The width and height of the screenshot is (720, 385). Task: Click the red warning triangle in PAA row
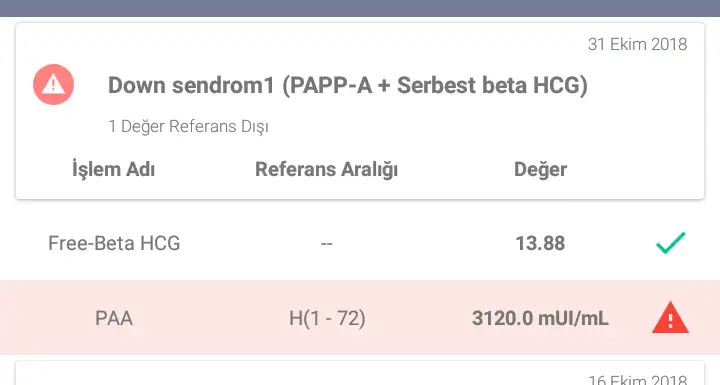pyautogui.click(x=670, y=317)
